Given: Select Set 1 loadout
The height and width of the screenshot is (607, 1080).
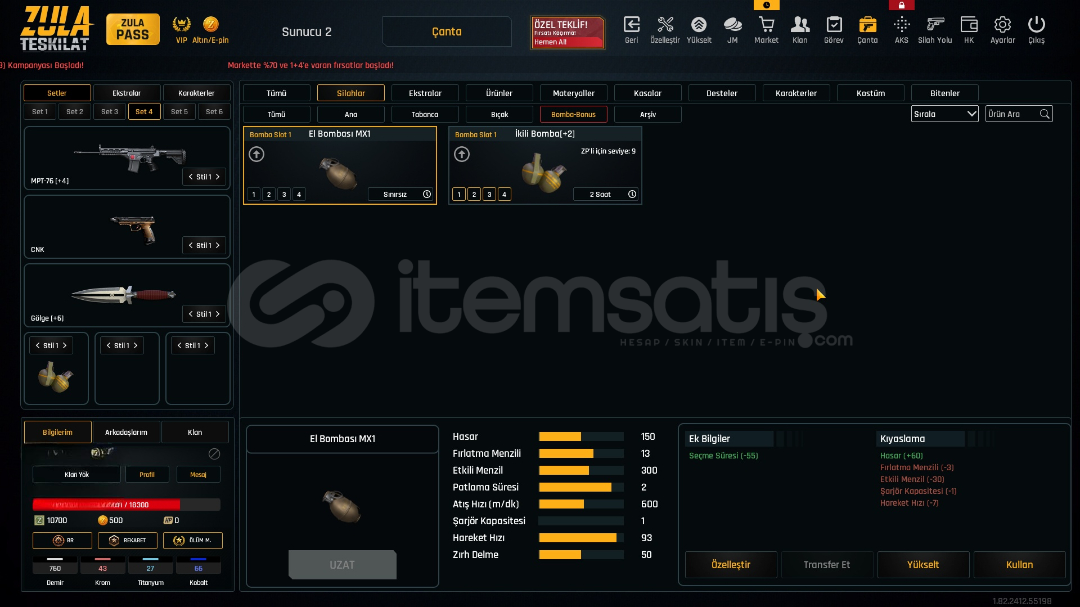Looking at the screenshot, I should [x=40, y=112].
